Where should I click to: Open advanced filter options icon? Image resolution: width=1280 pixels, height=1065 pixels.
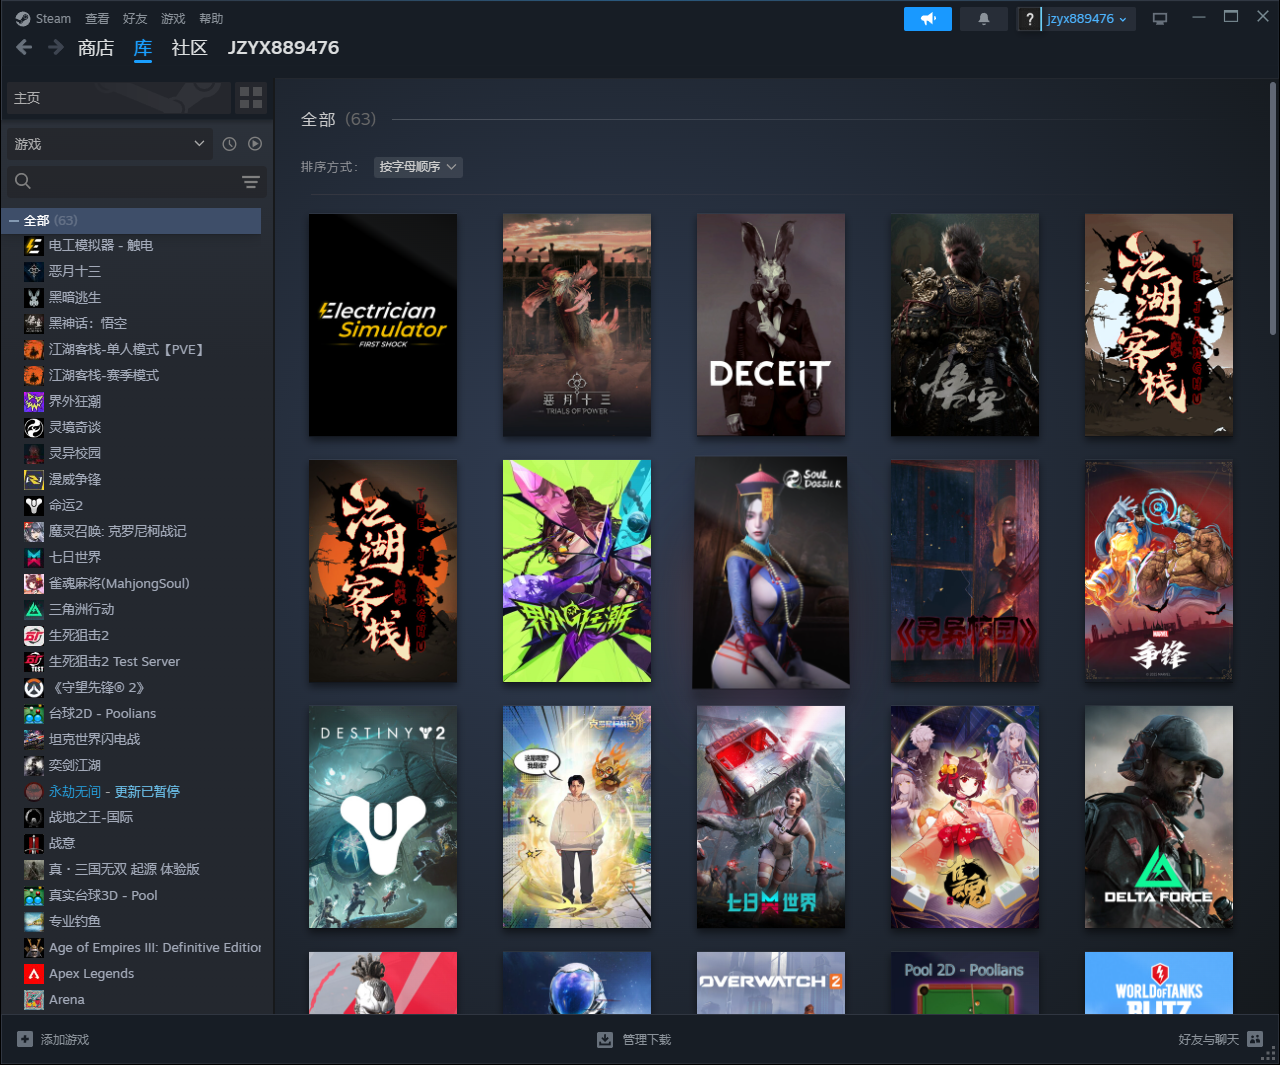[x=251, y=181]
